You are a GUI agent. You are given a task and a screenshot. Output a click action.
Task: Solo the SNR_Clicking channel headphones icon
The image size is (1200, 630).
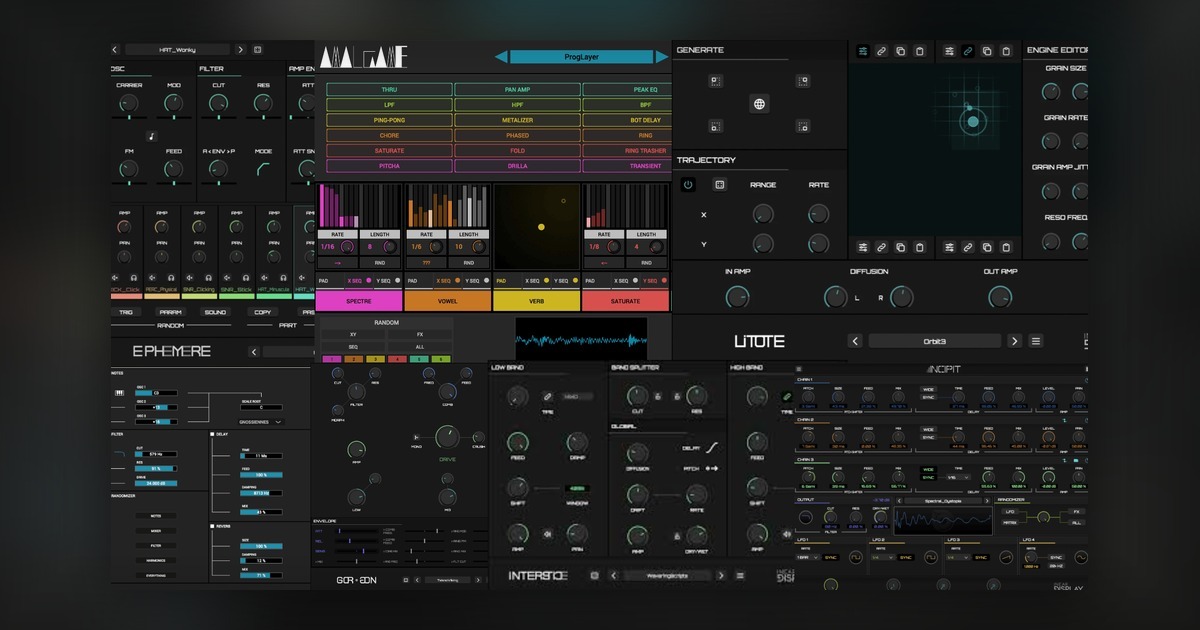coord(210,277)
